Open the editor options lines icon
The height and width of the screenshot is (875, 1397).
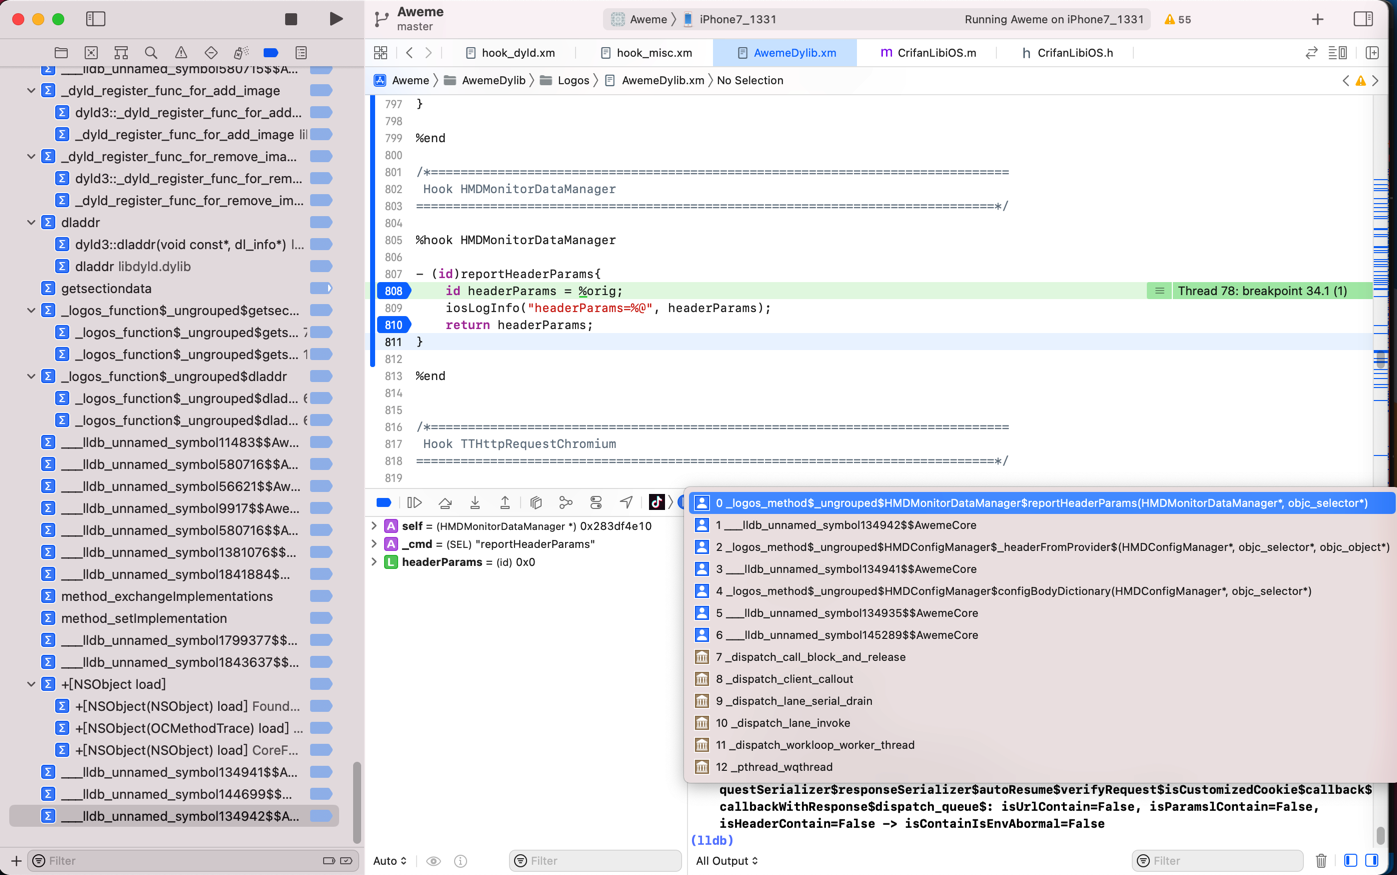point(1338,53)
